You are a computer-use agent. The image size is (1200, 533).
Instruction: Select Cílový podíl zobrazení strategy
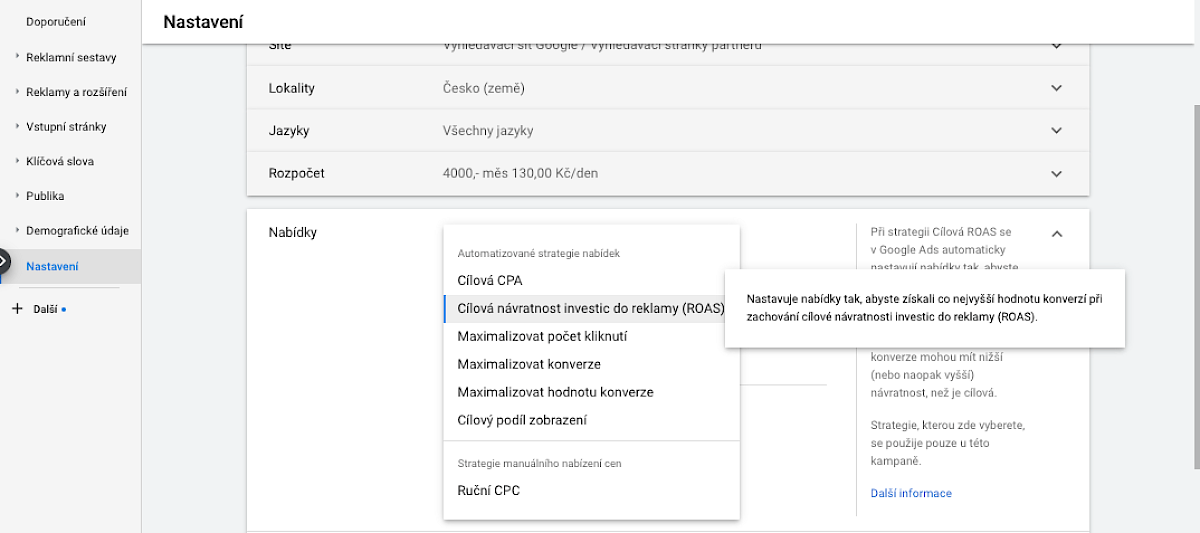click(x=522, y=420)
